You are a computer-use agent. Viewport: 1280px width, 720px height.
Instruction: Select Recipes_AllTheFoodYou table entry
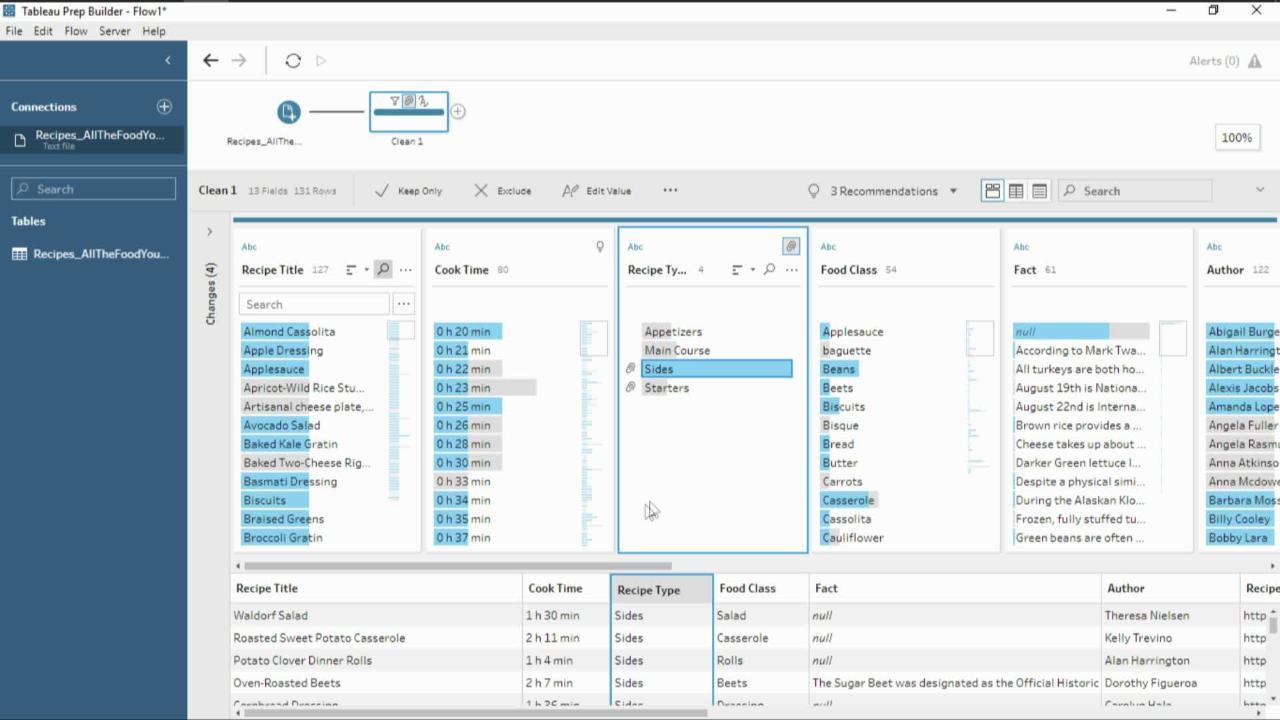point(92,254)
